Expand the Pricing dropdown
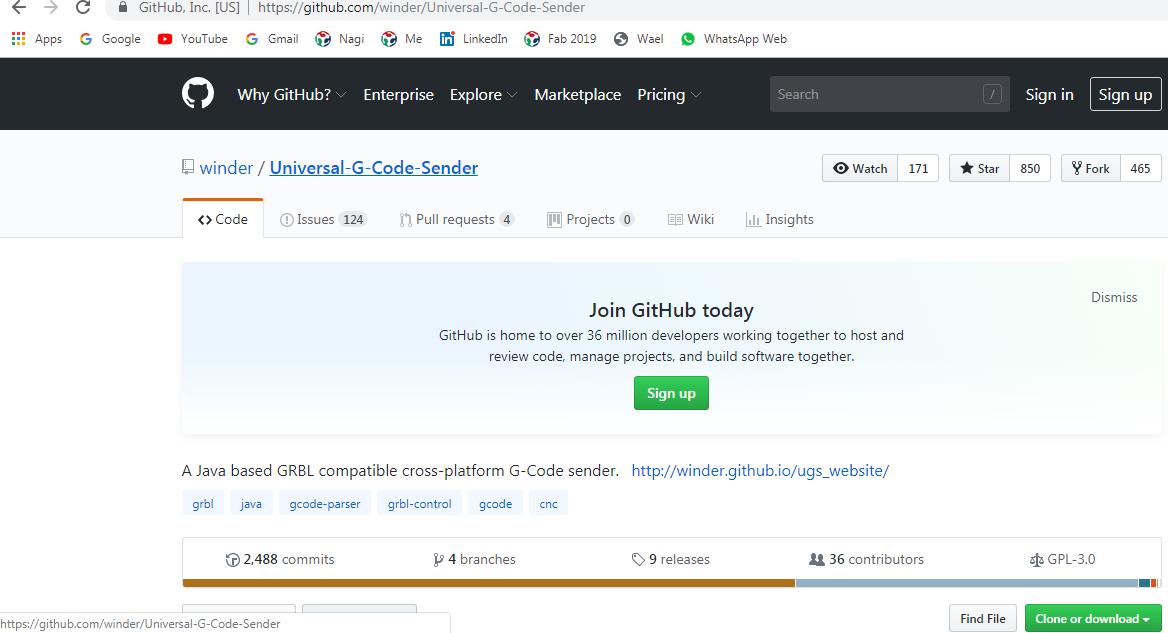 [x=669, y=95]
